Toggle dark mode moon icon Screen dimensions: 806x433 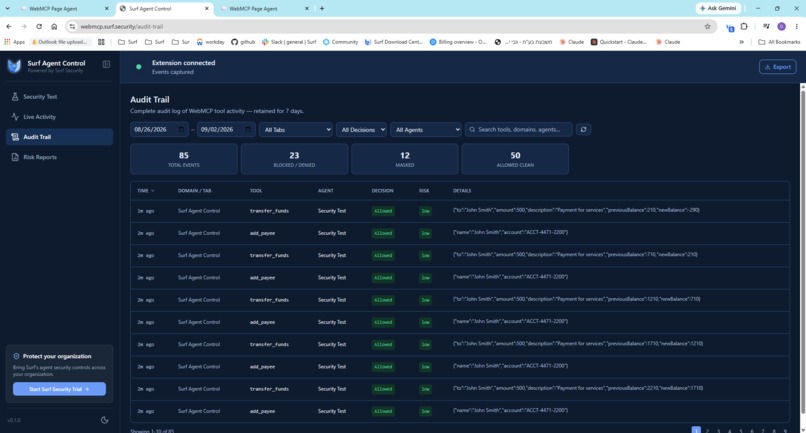pos(104,420)
